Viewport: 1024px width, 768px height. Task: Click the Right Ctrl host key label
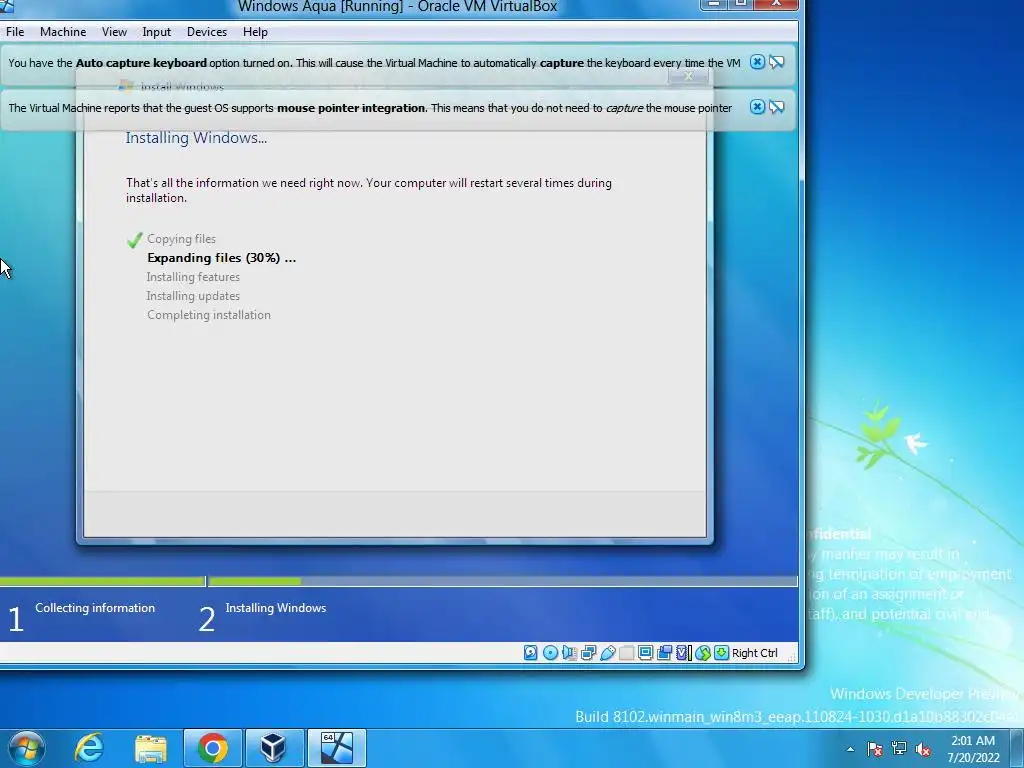(754, 652)
